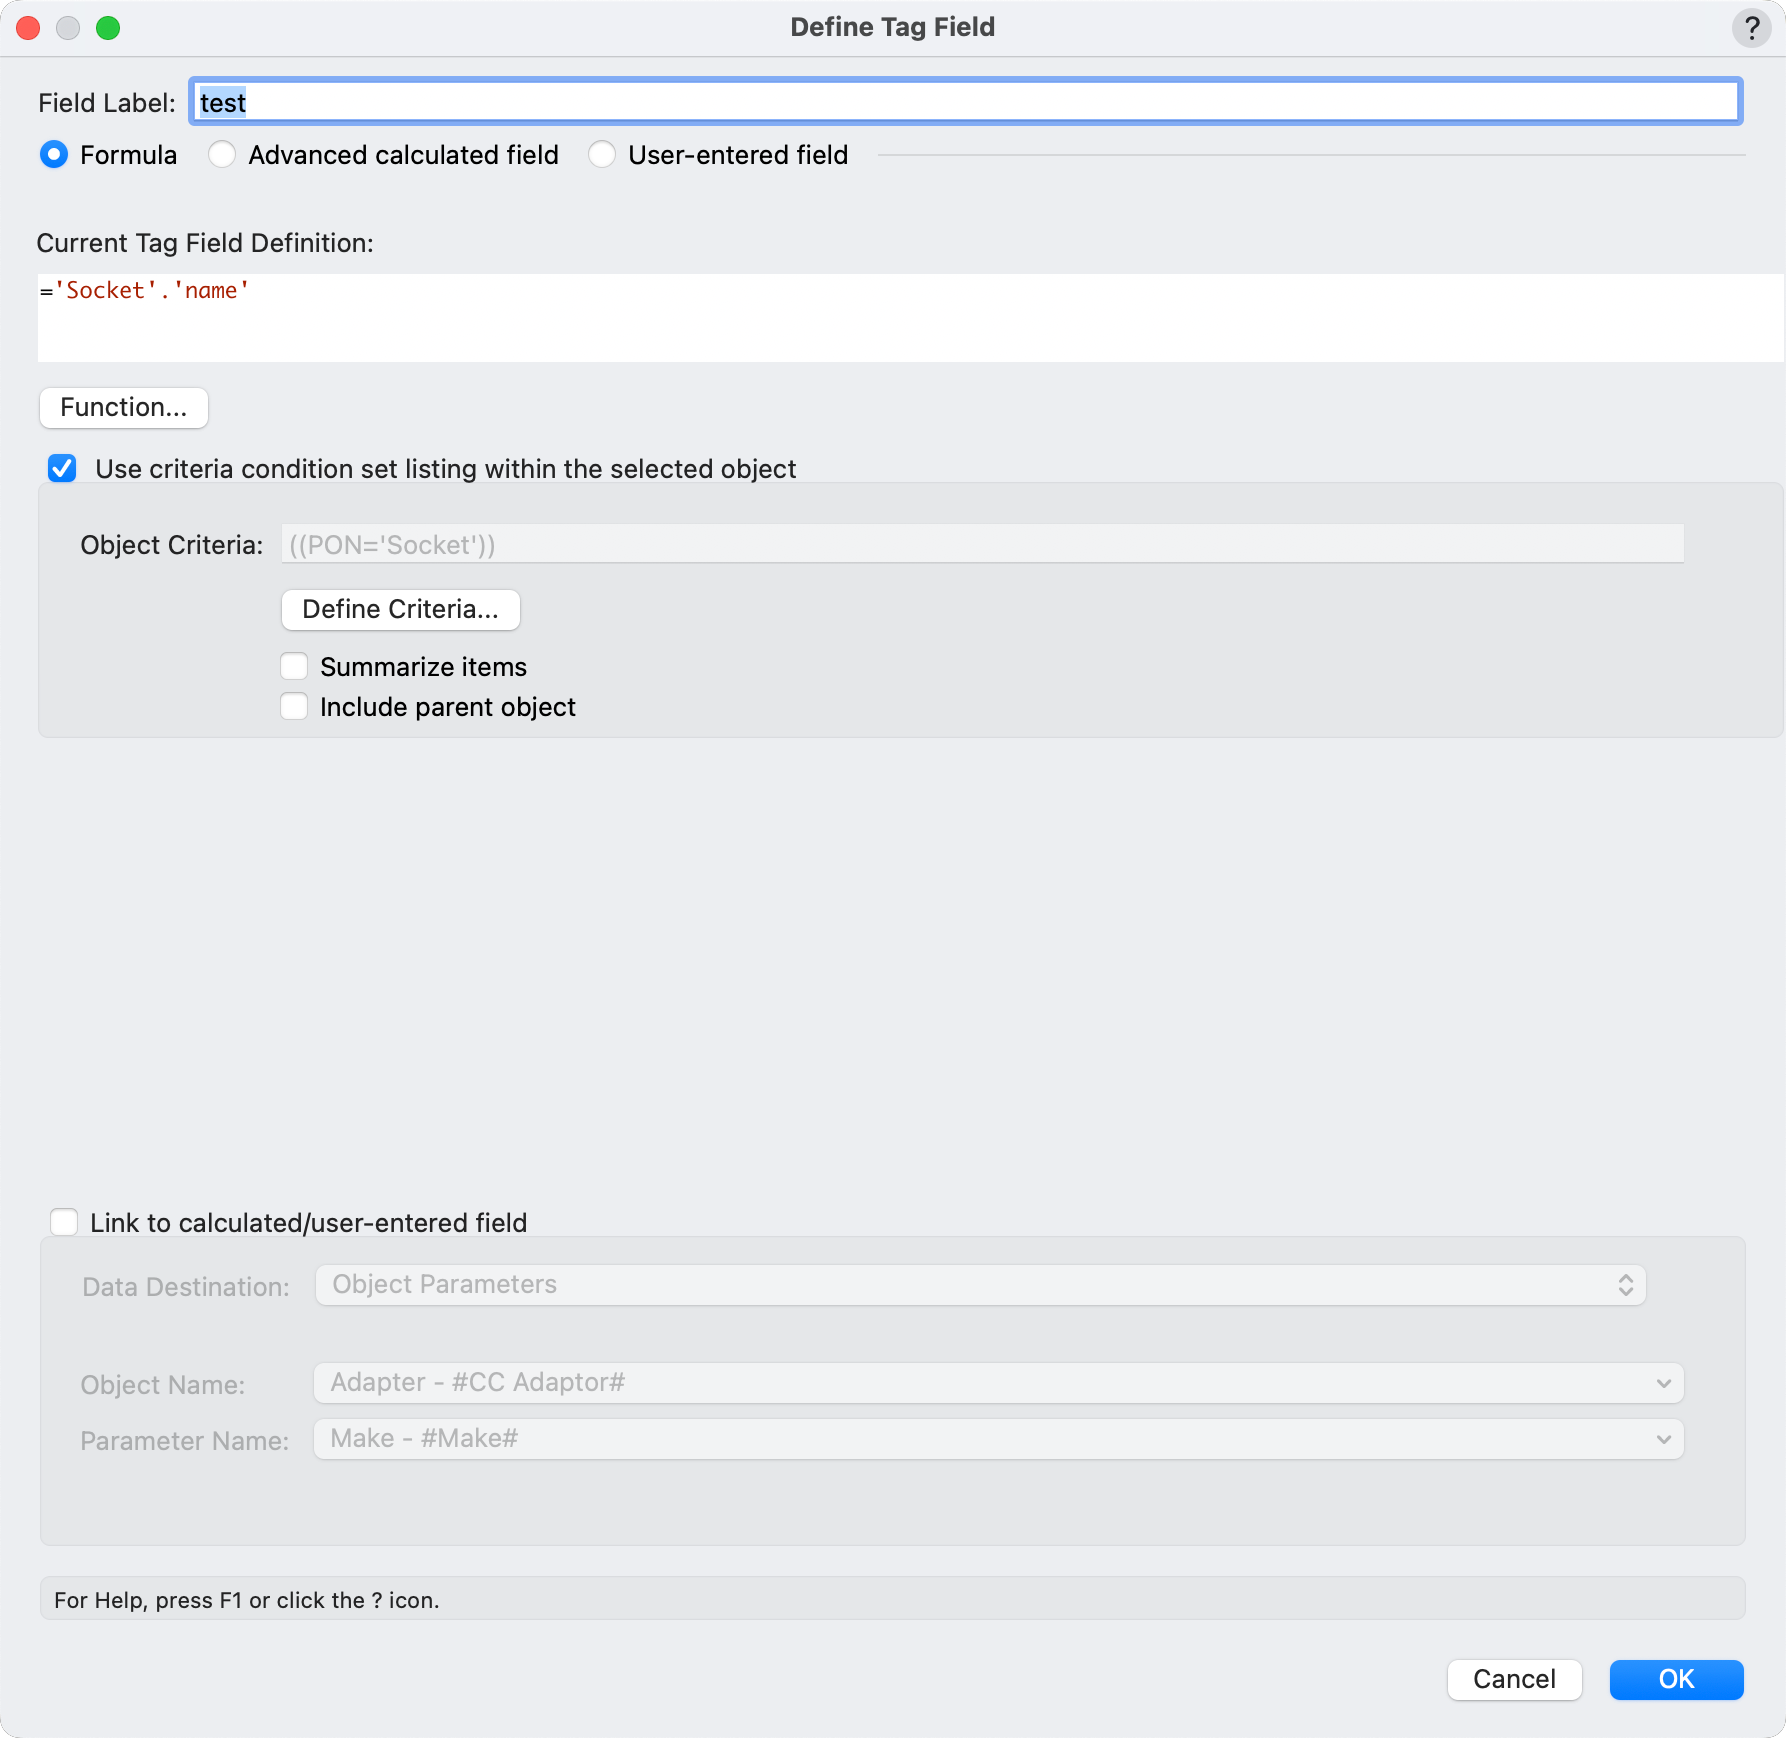Screen dimensions: 1786x1738
Task: Close the Define Tag Field window
Action: pyautogui.click(x=28, y=28)
